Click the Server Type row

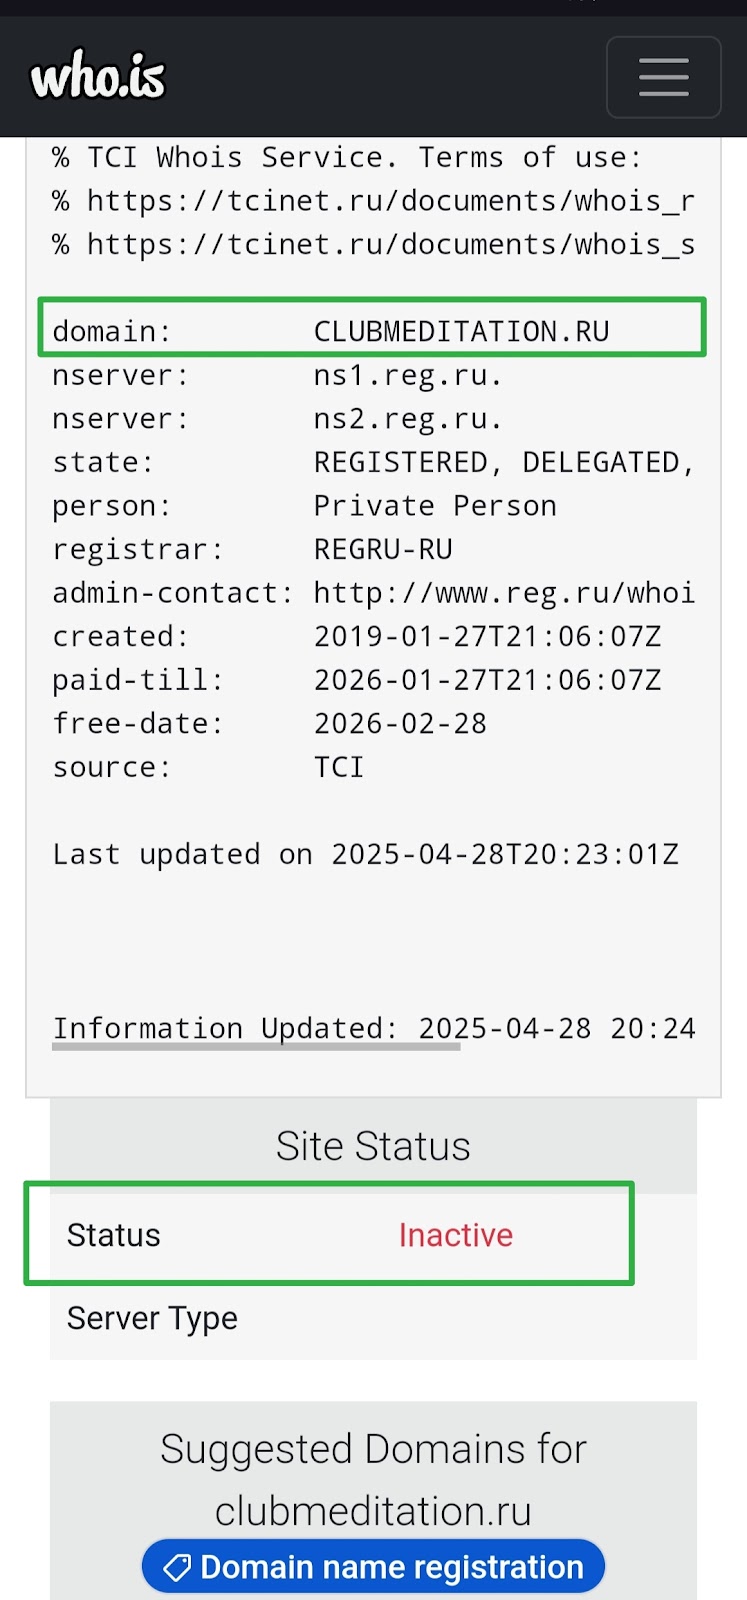373,1318
